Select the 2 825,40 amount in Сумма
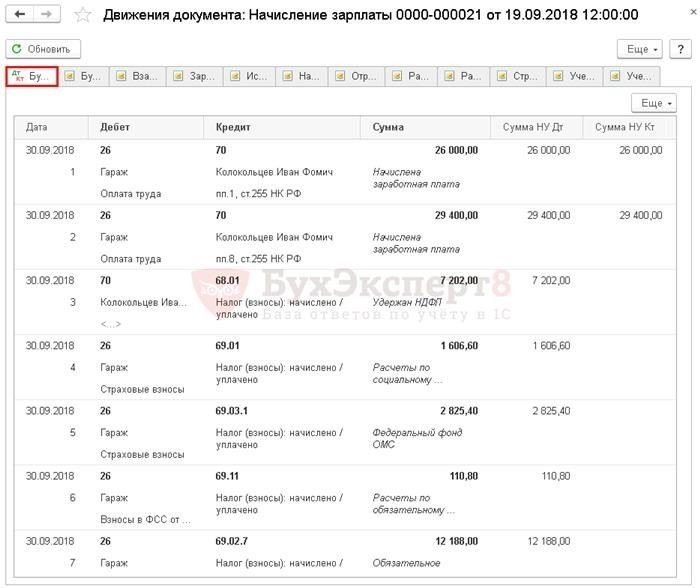This screenshot has height=588, width=700. [x=459, y=411]
